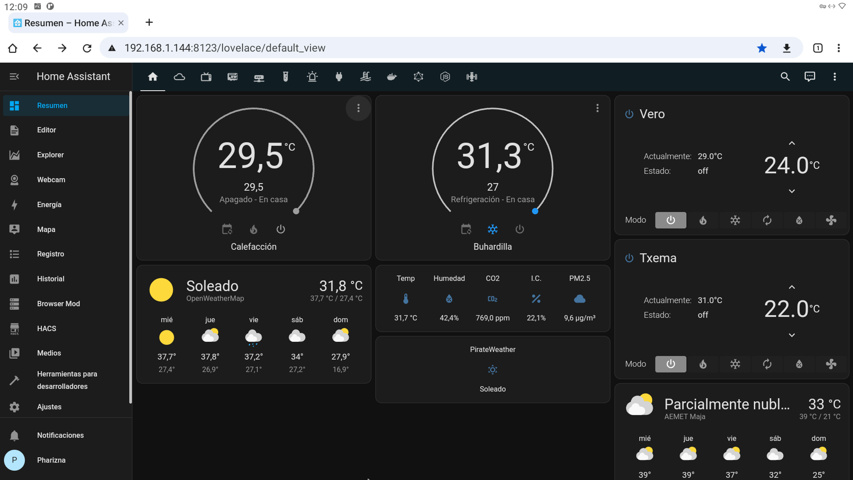Increase Vero target temperature
853x480 pixels.
(x=792, y=143)
